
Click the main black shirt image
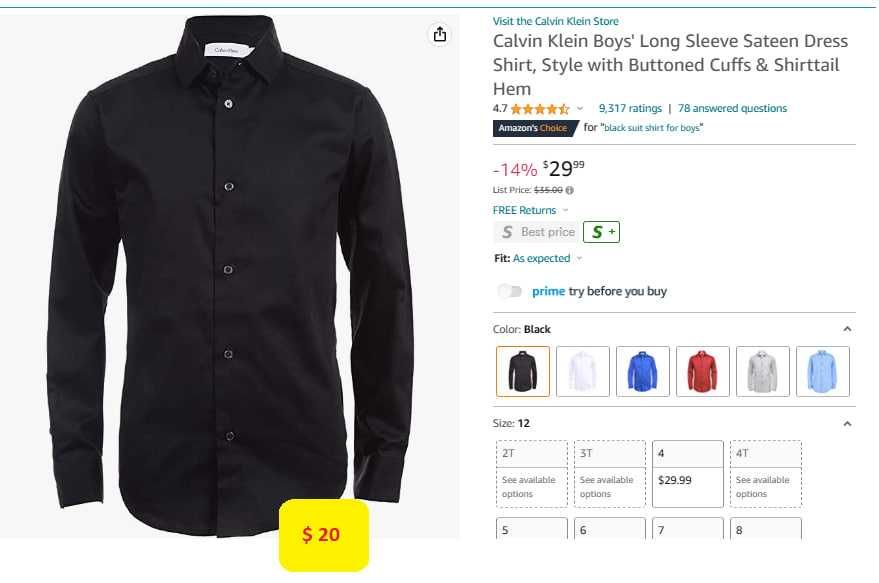tap(228, 270)
